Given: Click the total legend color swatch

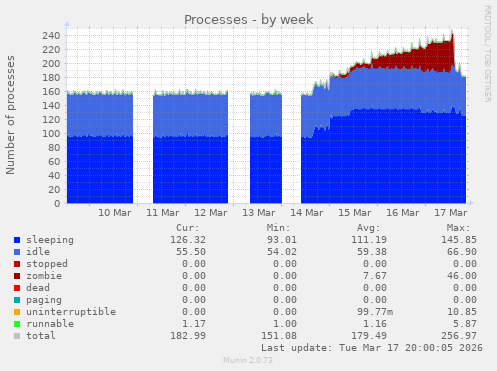Looking at the screenshot, I should [x=17, y=336].
